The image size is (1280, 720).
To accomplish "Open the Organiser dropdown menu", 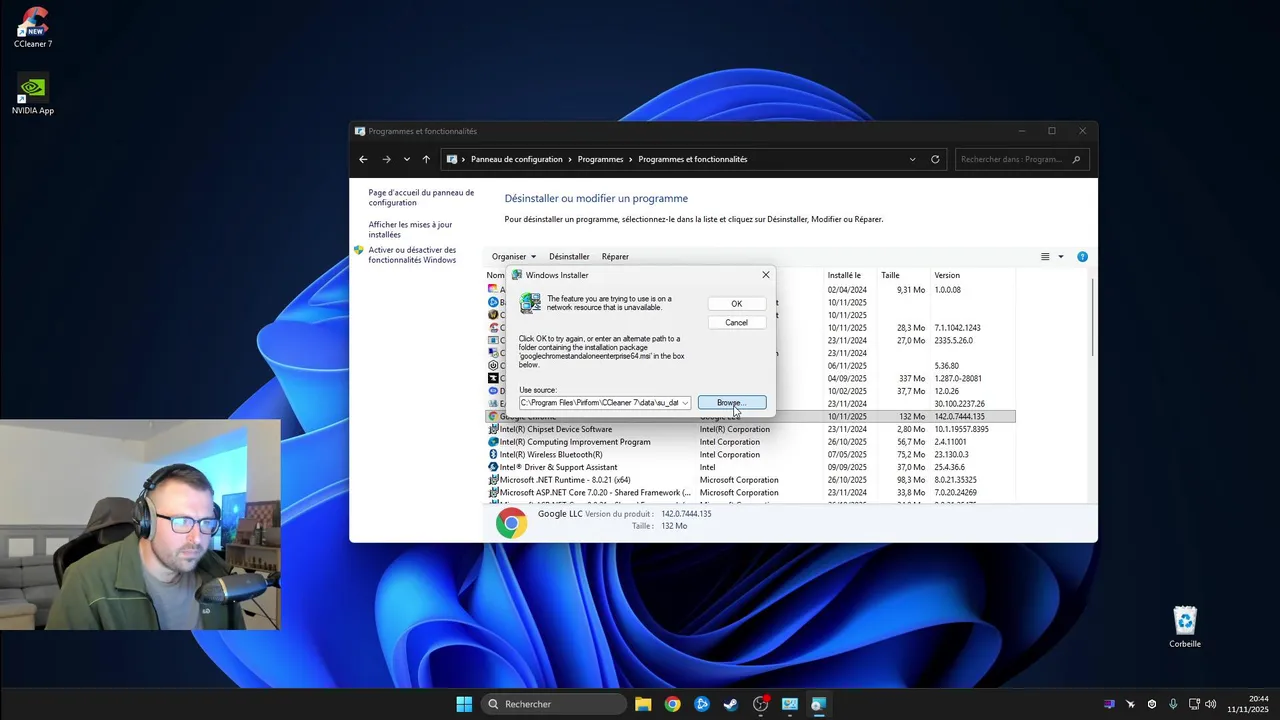I will coord(514,257).
